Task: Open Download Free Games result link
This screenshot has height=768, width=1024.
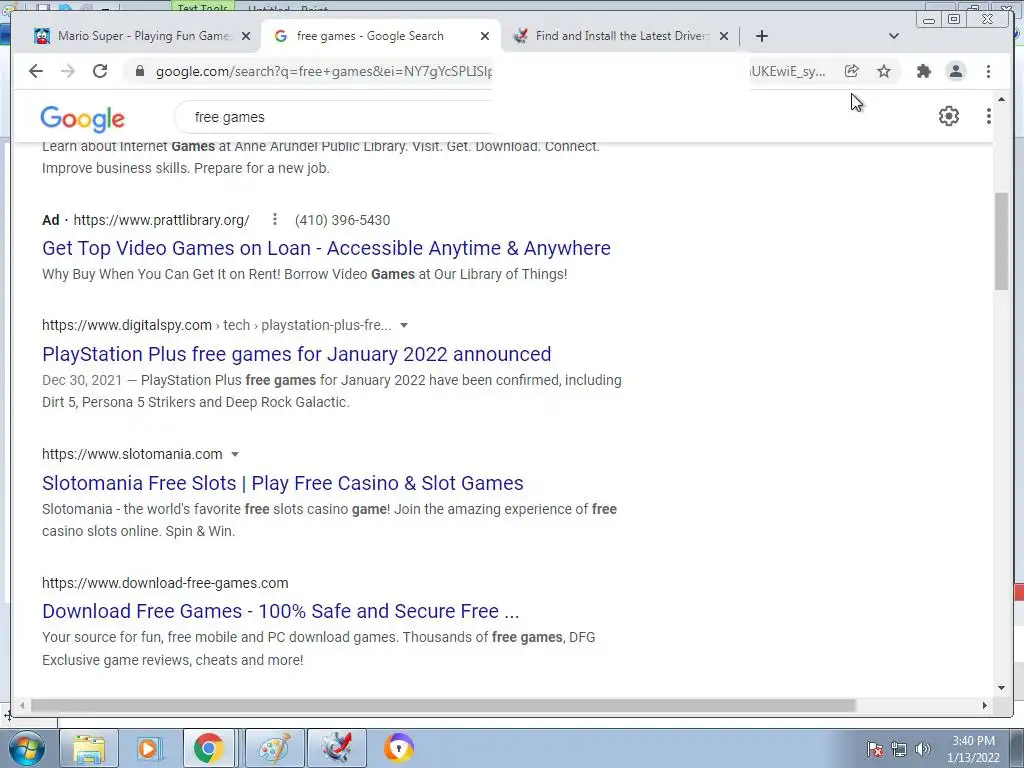Action: tap(281, 611)
